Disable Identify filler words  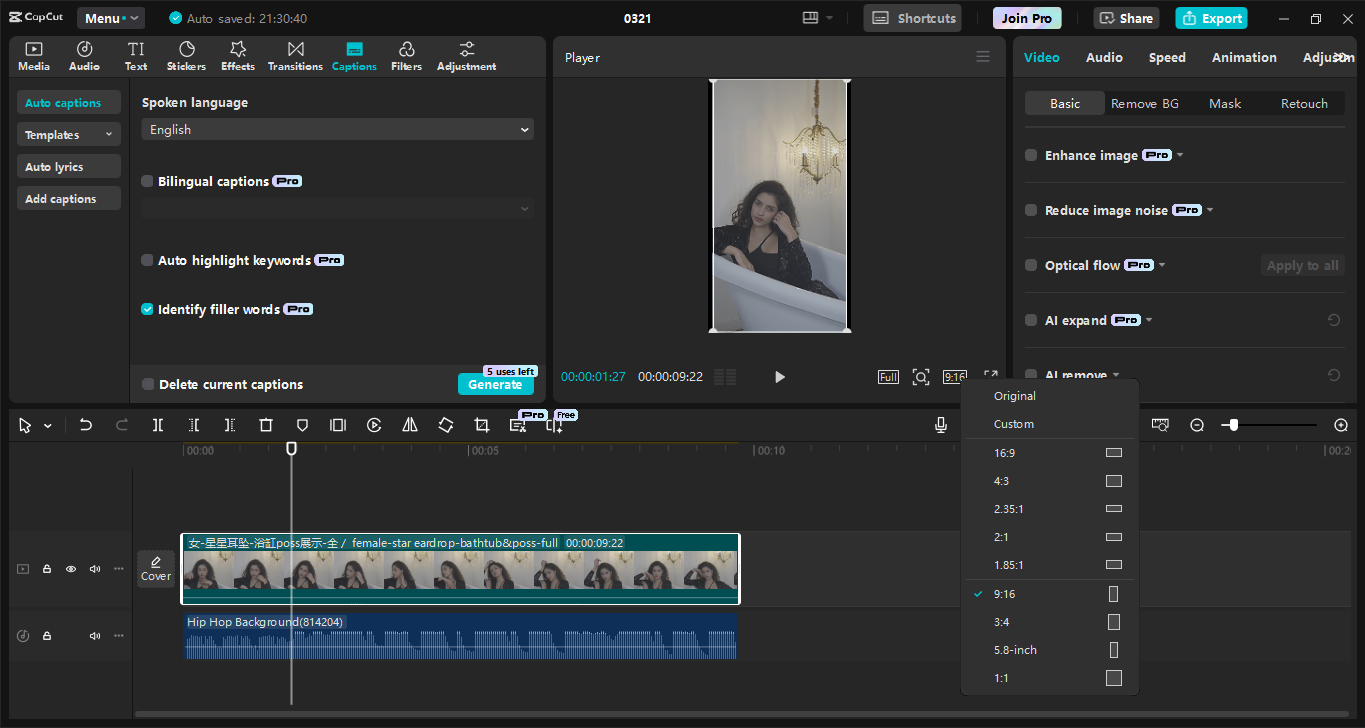pos(147,309)
